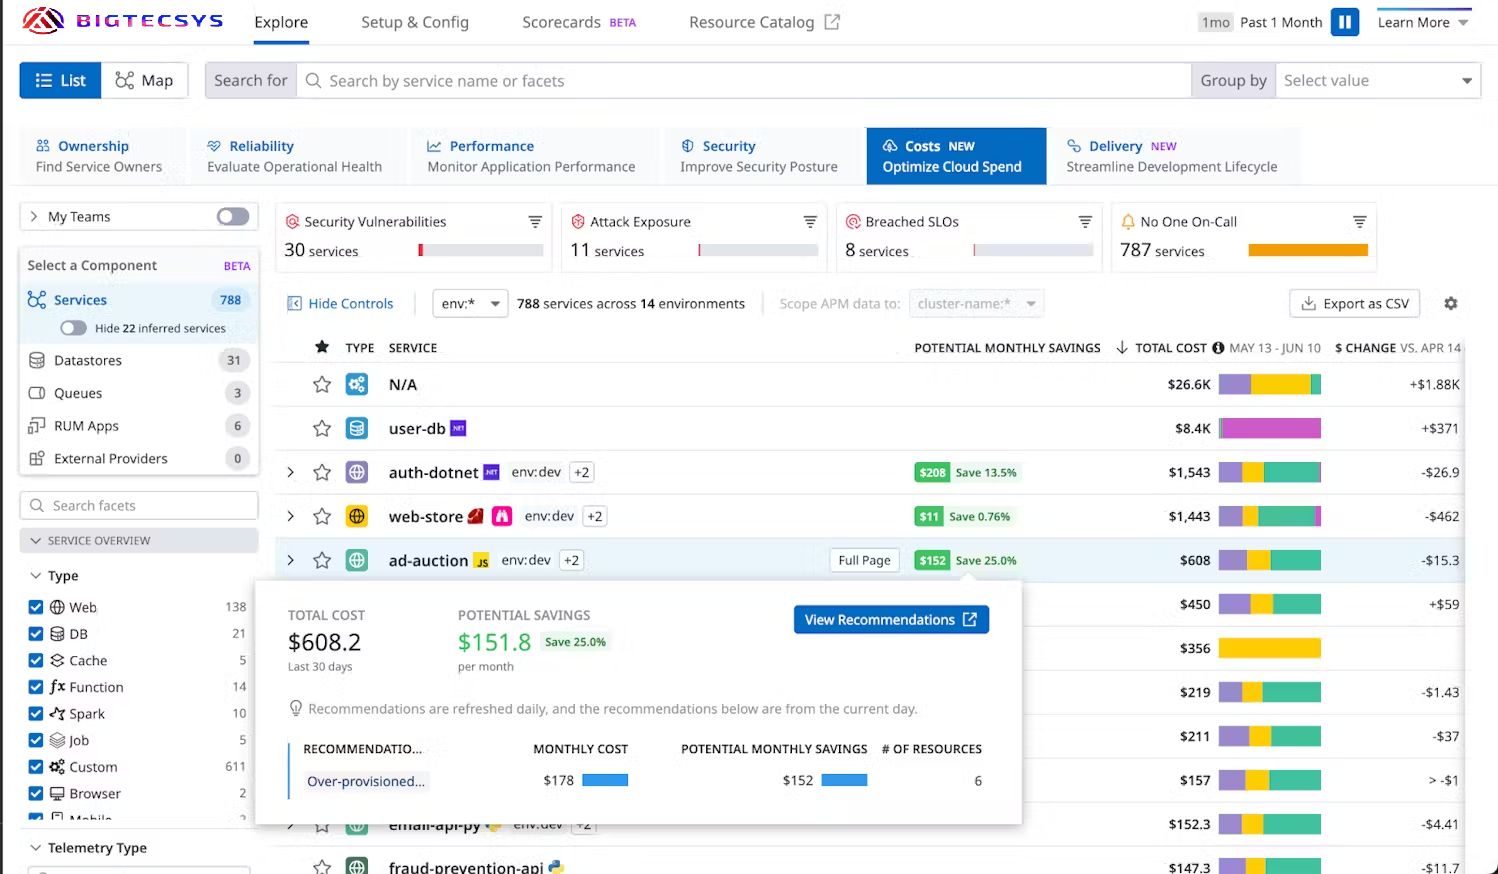
Task: Click the View Recommendations button
Action: 891,620
